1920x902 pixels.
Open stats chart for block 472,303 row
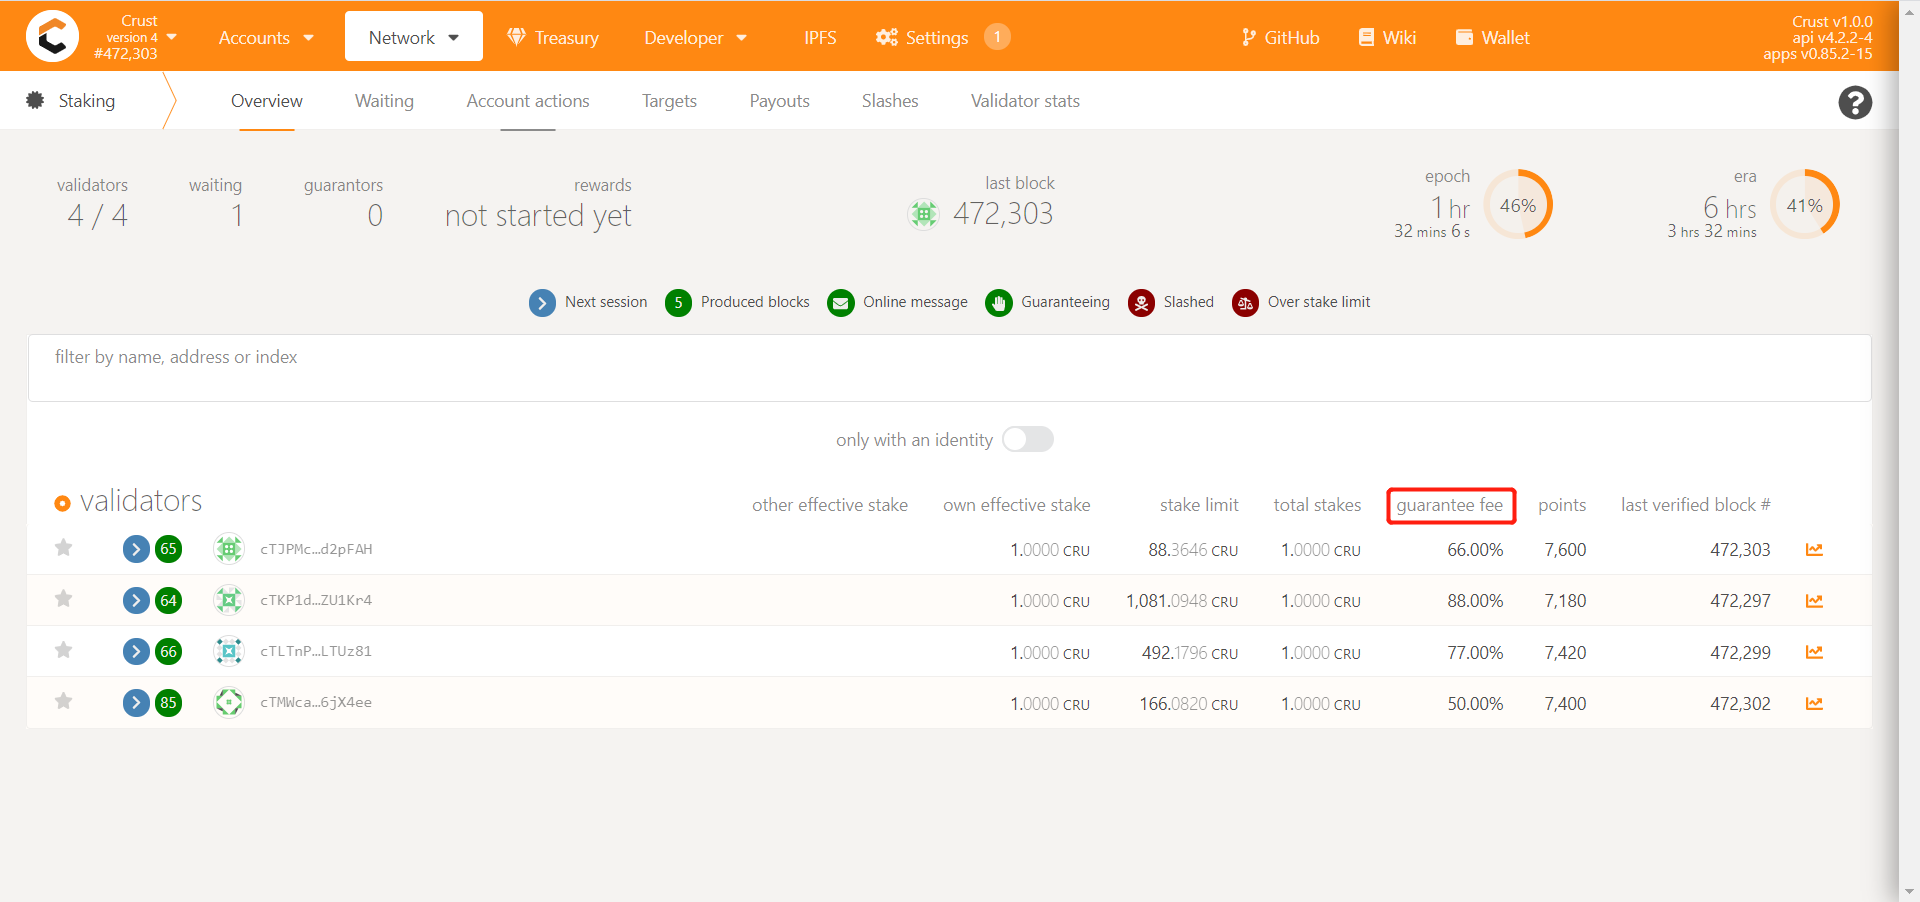[x=1814, y=549]
